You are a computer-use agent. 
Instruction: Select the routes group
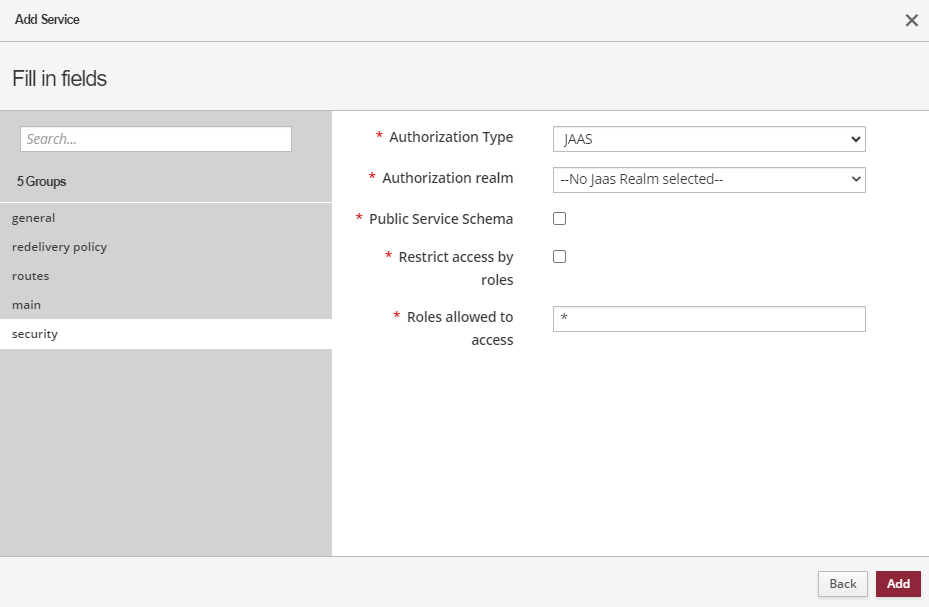tap(31, 276)
